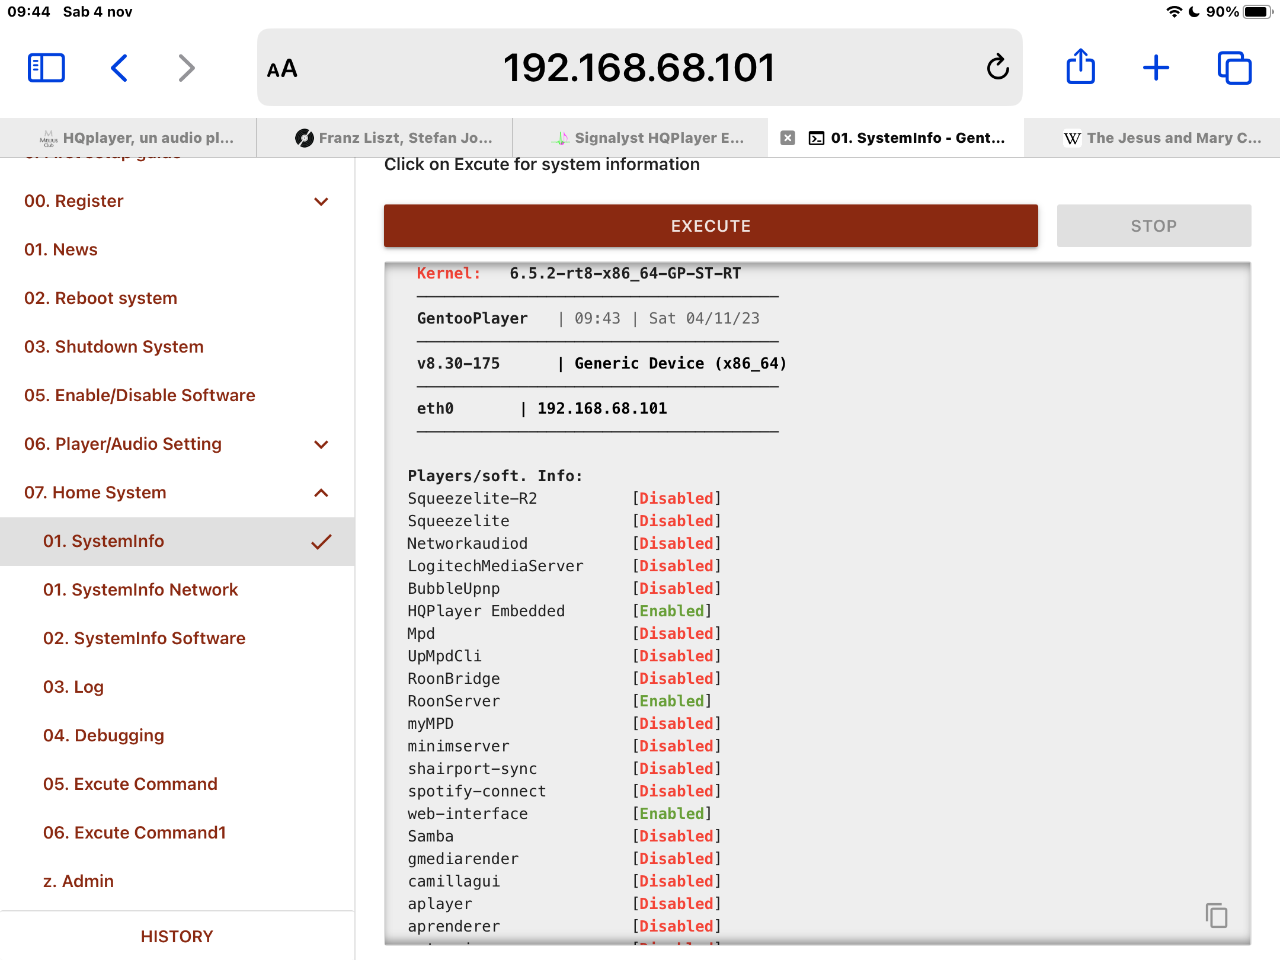
Task: Show the tab overview icon
Action: pos(1234,68)
